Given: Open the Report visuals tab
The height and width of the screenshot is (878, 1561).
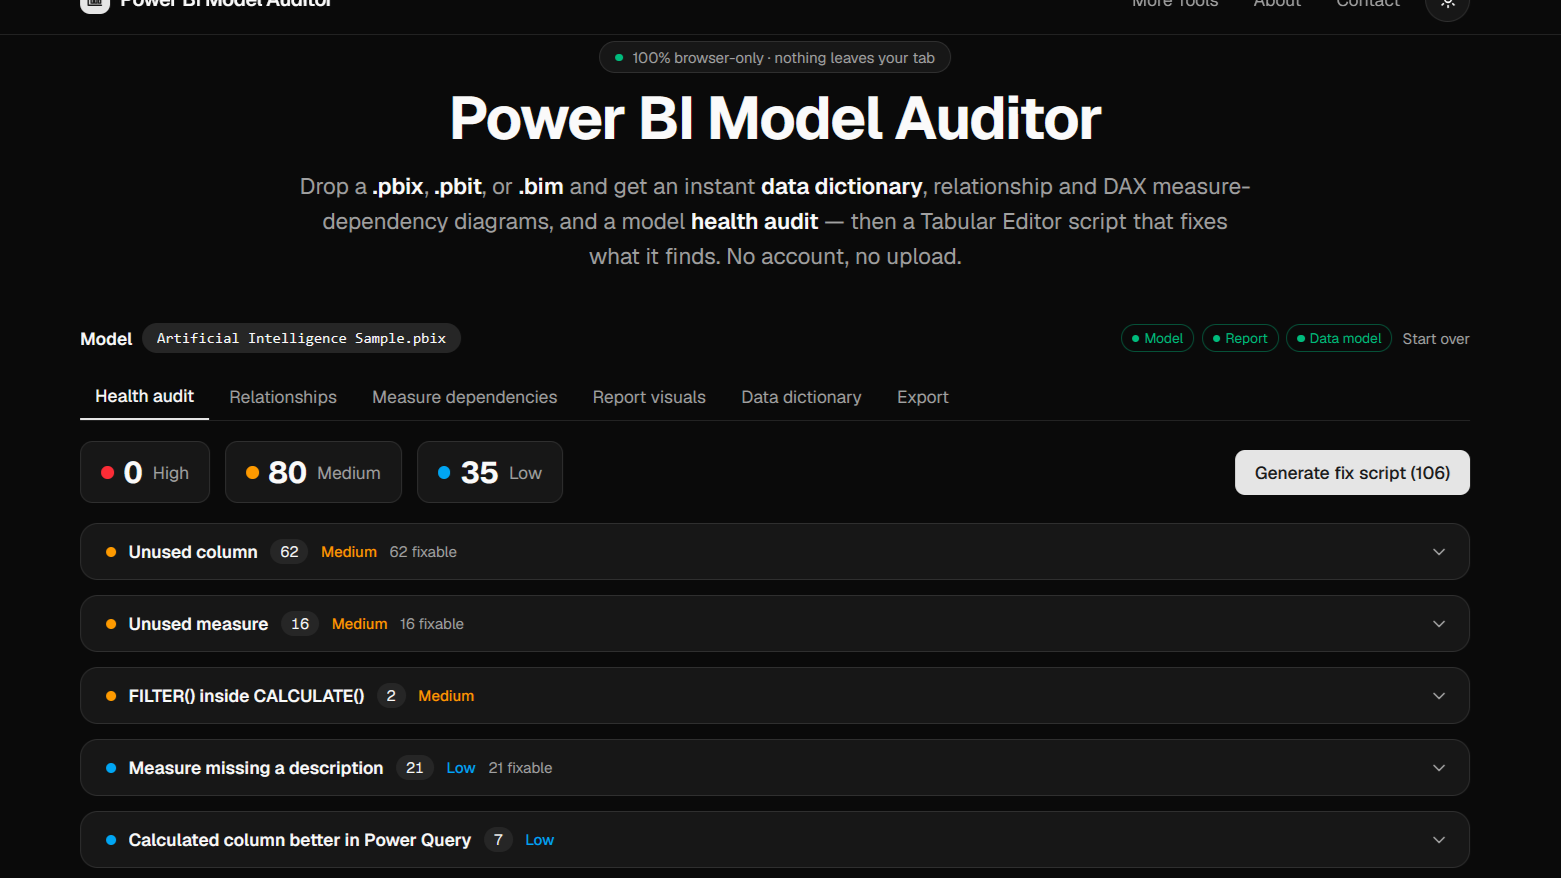Looking at the screenshot, I should (x=649, y=397).
